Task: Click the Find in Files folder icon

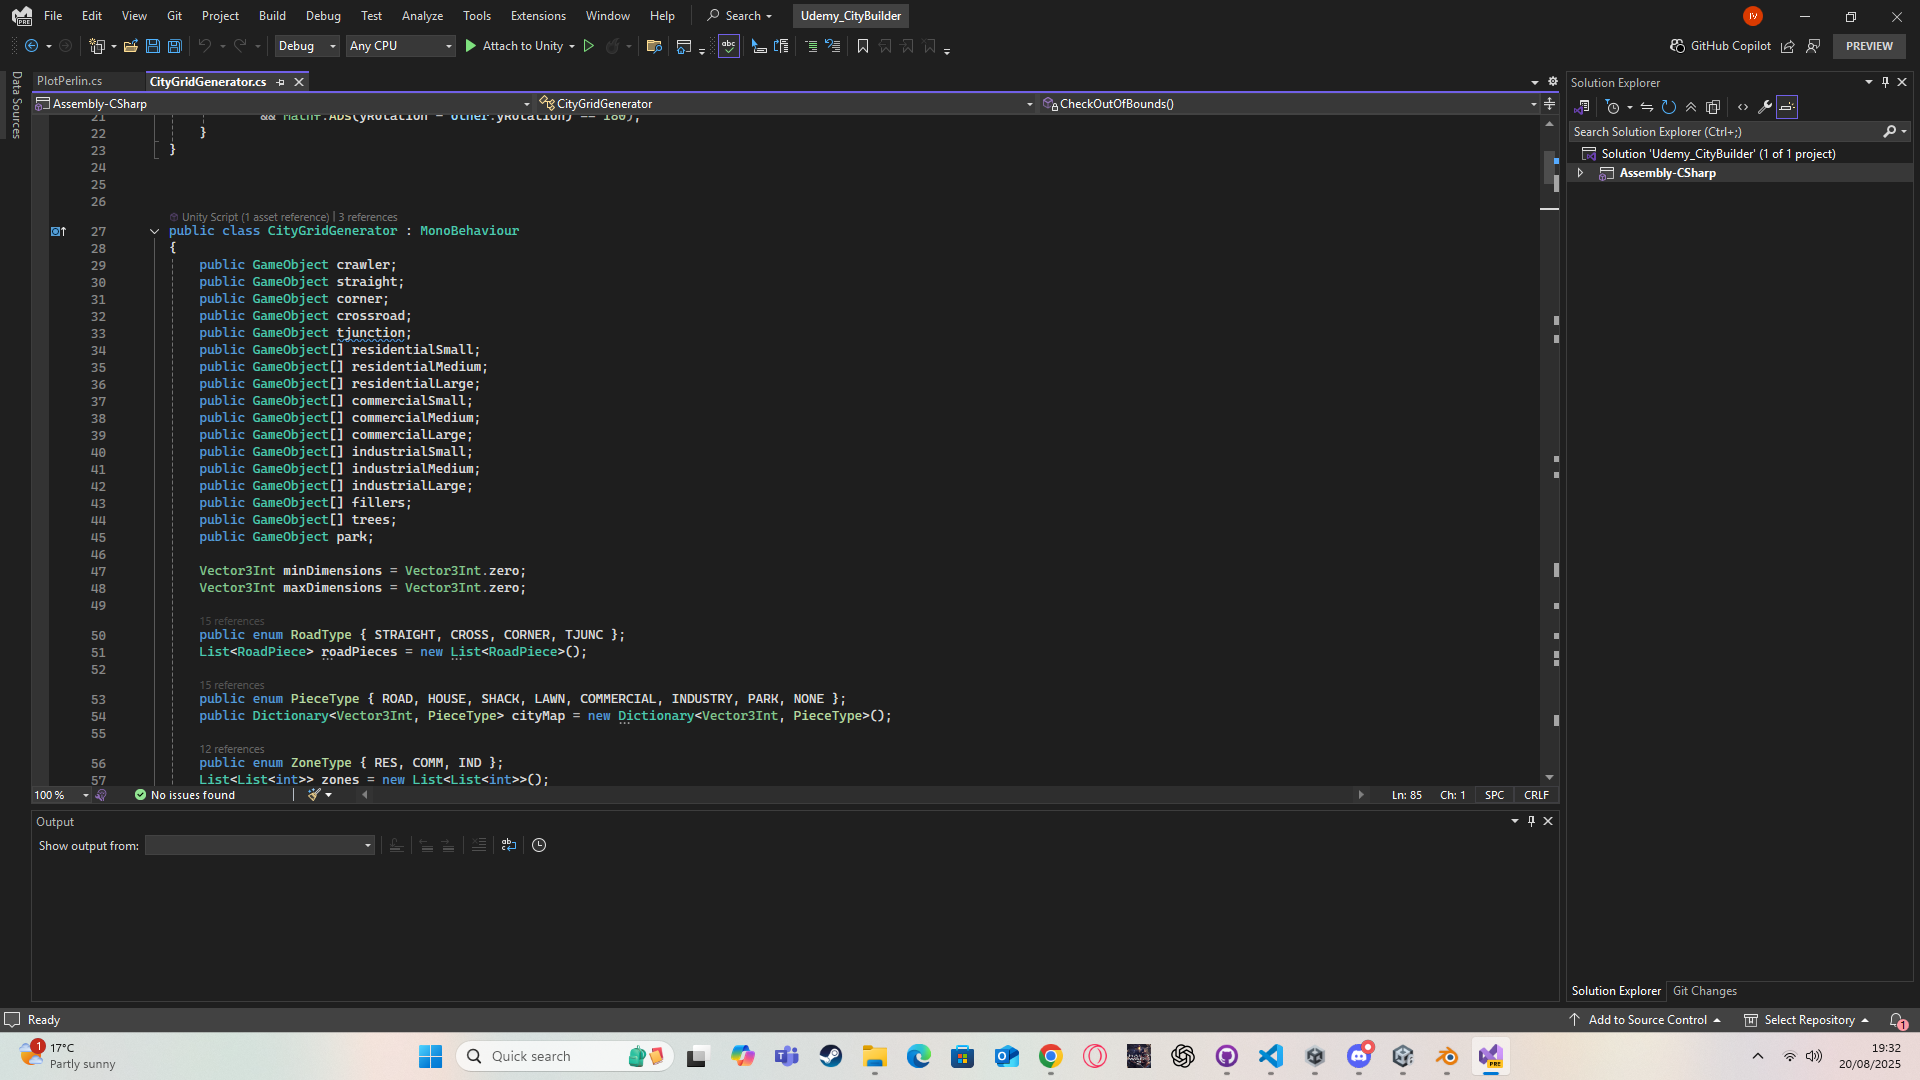Action: (654, 46)
